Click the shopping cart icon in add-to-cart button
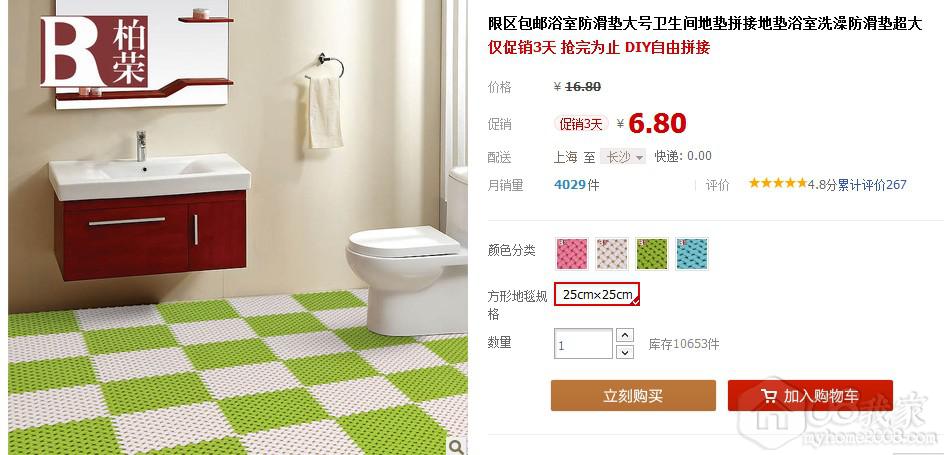944x455 pixels. [x=769, y=396]
